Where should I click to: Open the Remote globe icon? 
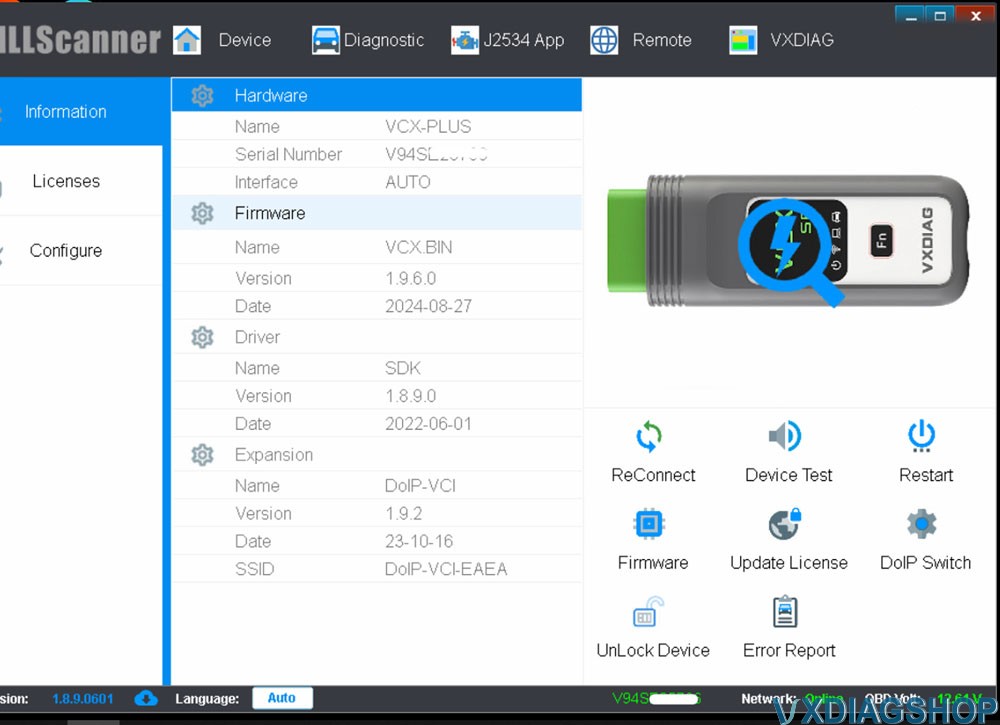(604, 40)
